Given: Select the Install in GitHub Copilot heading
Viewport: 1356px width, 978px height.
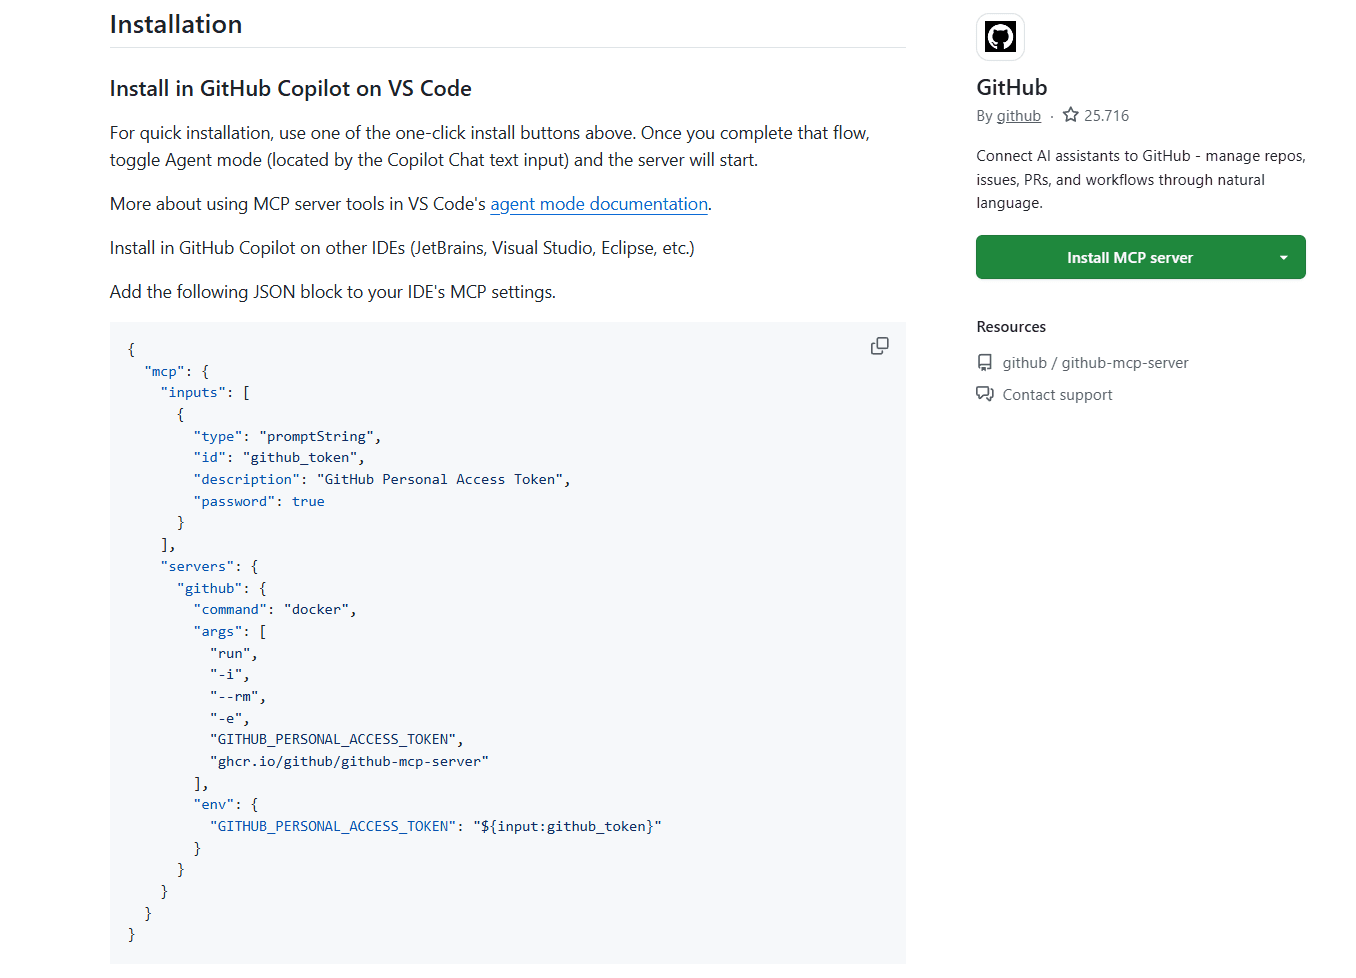Looking at the screenshot, I should pos(290,88).
